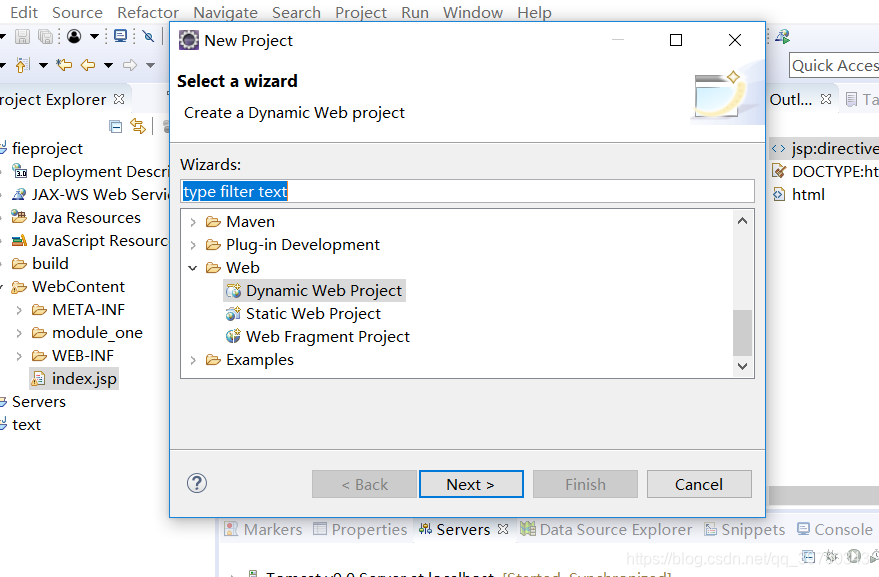879x577 pixels.
Task: Click the Dynamic Web Project icon
Action: [x=233, y=290]
